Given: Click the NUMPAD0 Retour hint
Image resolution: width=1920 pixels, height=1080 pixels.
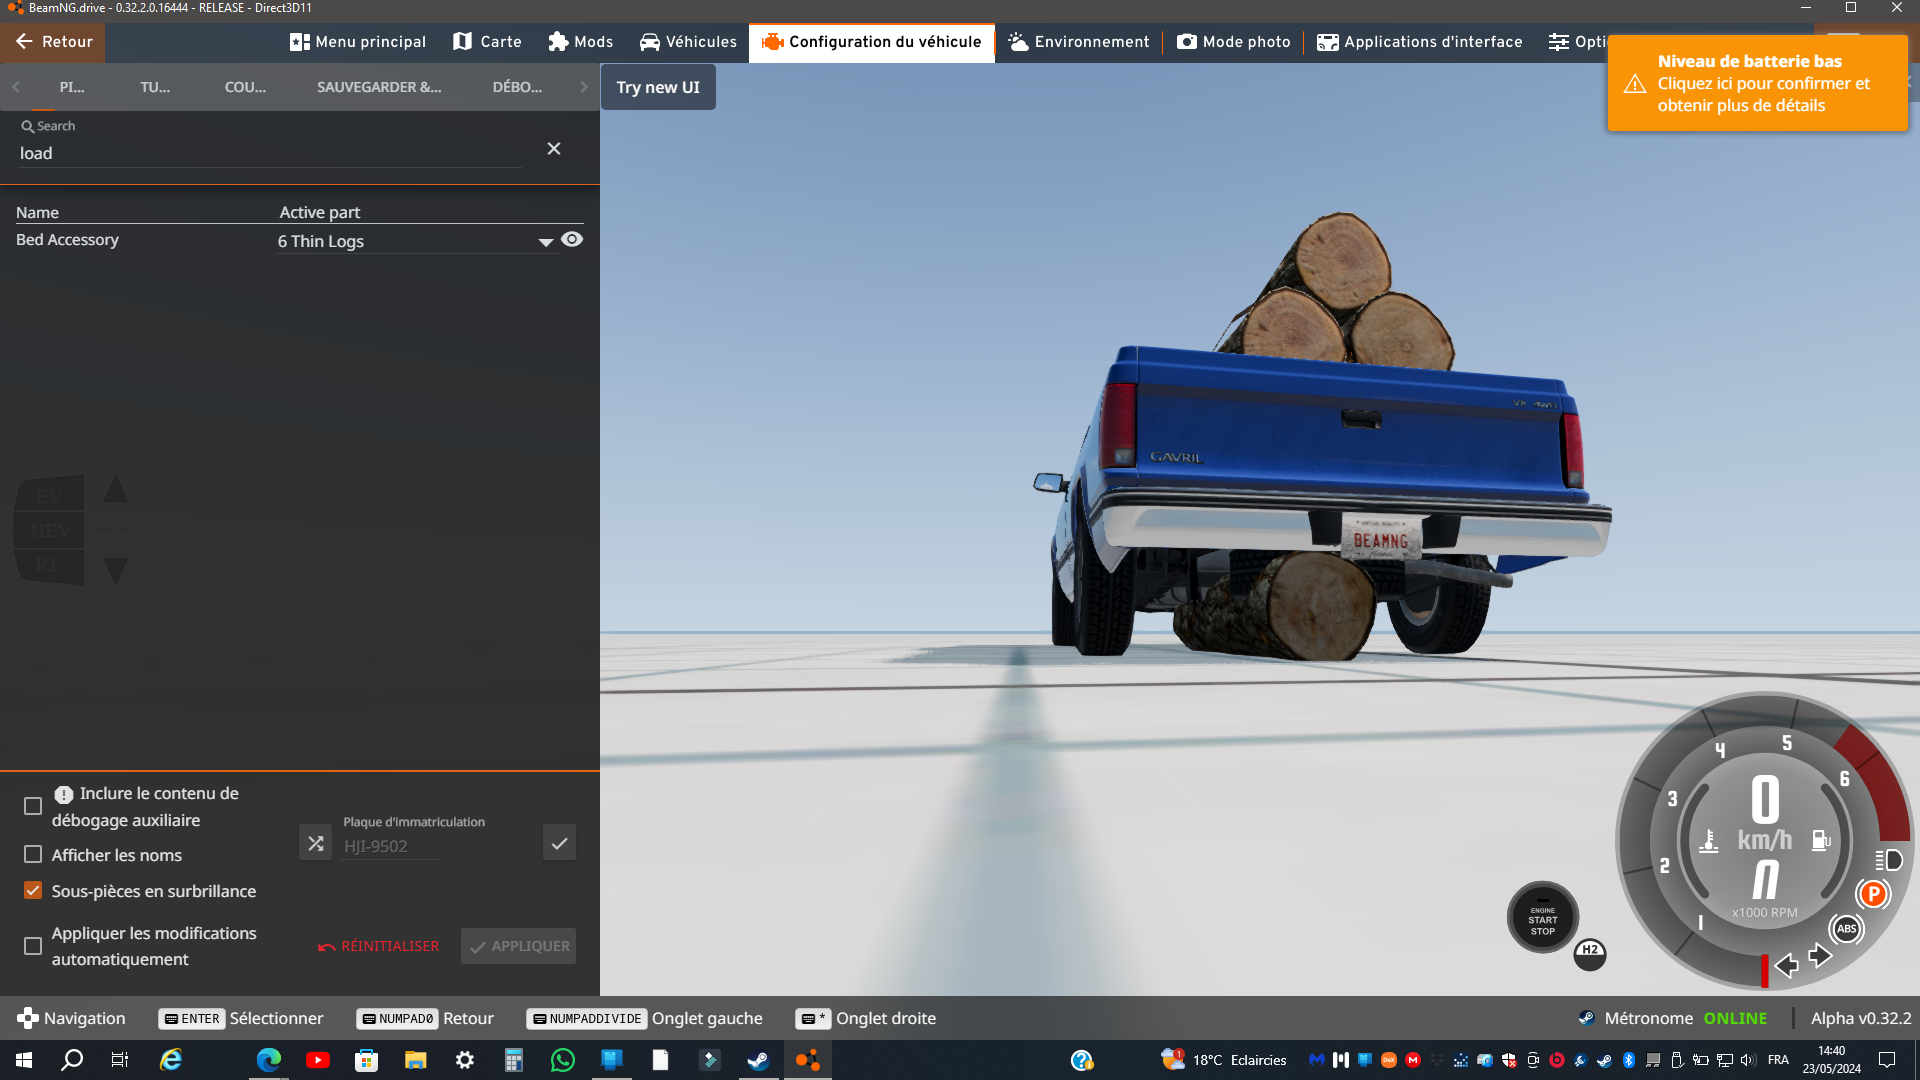Looking at the screenshot, I should pos(425,1018).
